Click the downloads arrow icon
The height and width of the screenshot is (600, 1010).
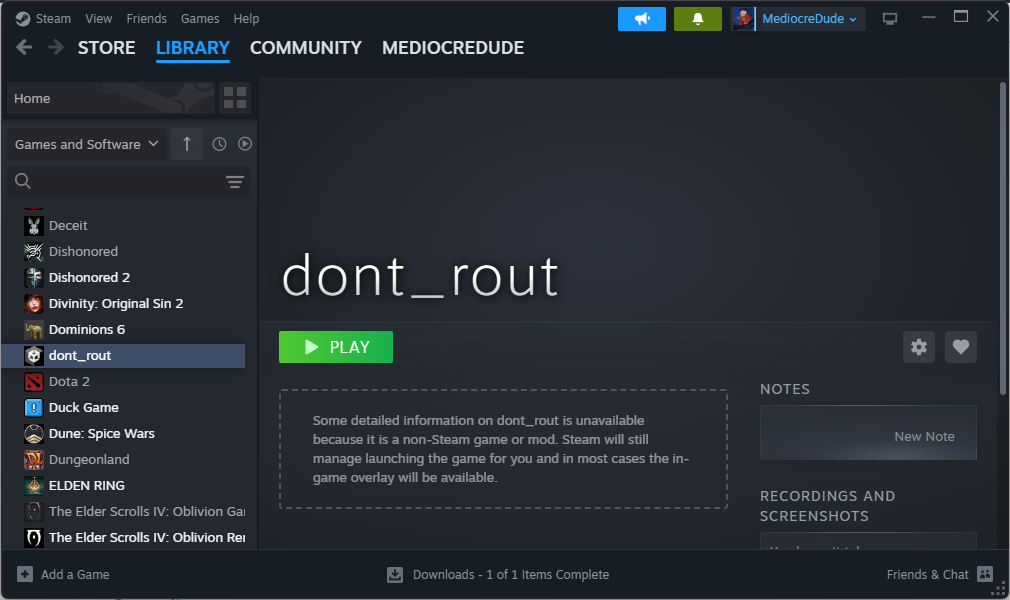(x=395, y=574)
